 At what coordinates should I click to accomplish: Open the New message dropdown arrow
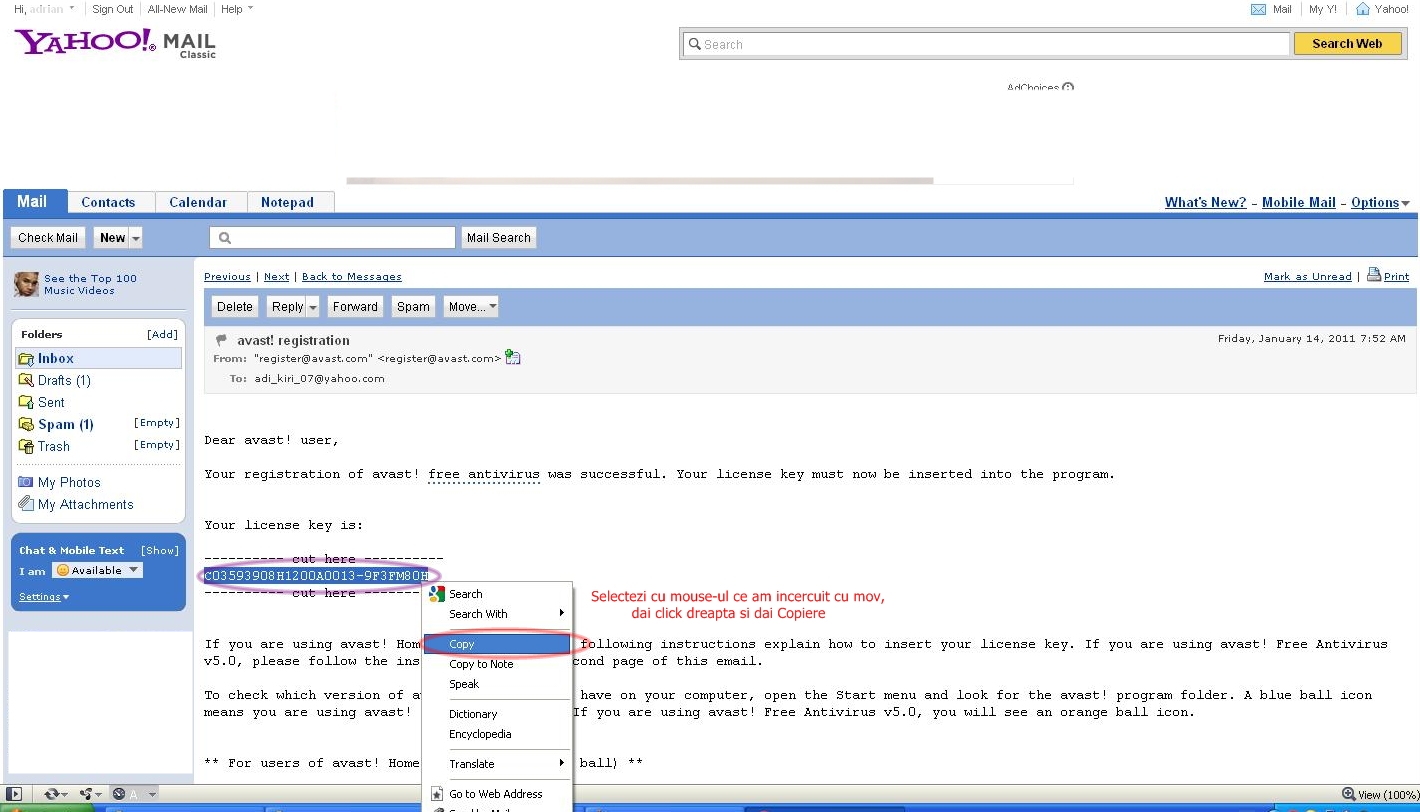tap(136, 238)
